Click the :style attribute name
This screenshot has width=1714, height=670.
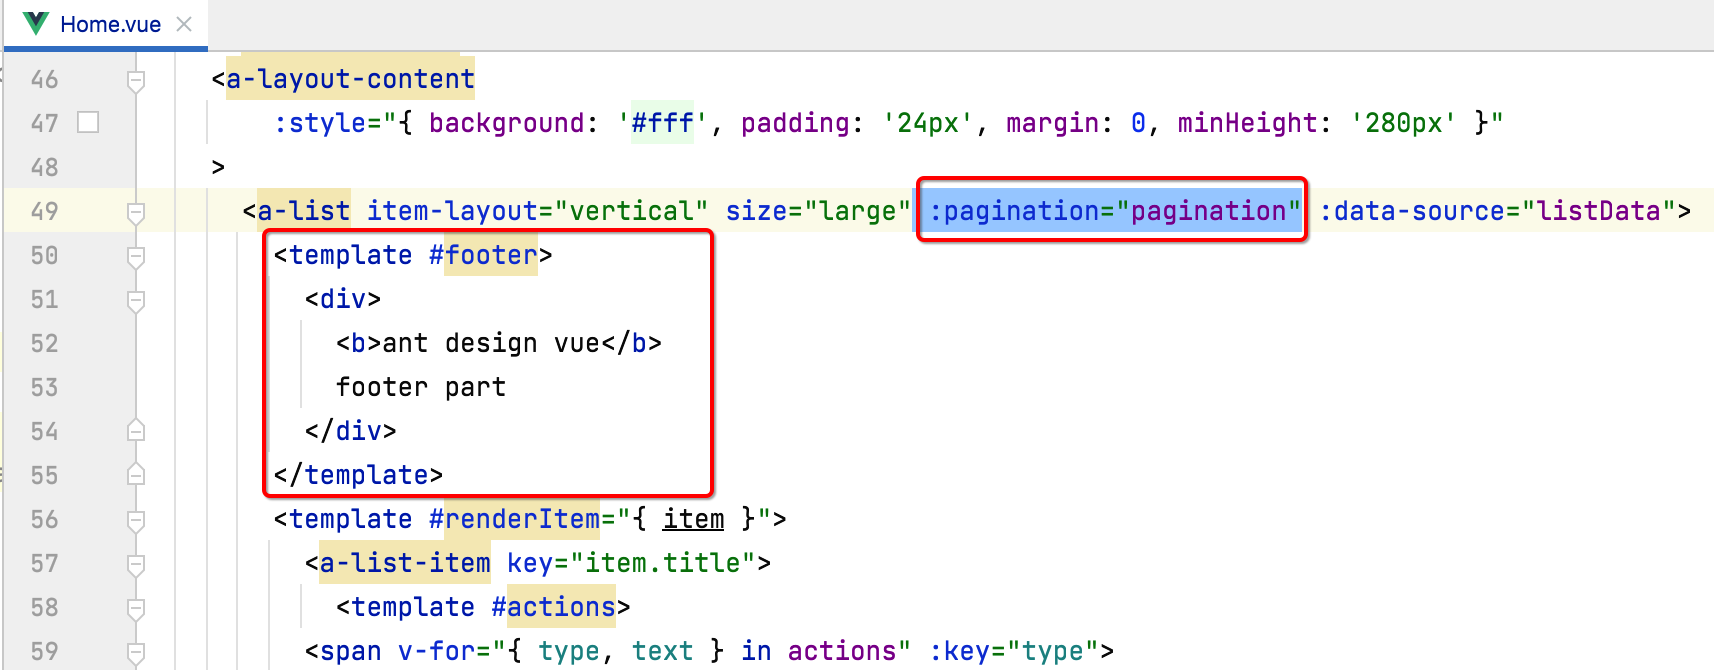tap(320, 123)
